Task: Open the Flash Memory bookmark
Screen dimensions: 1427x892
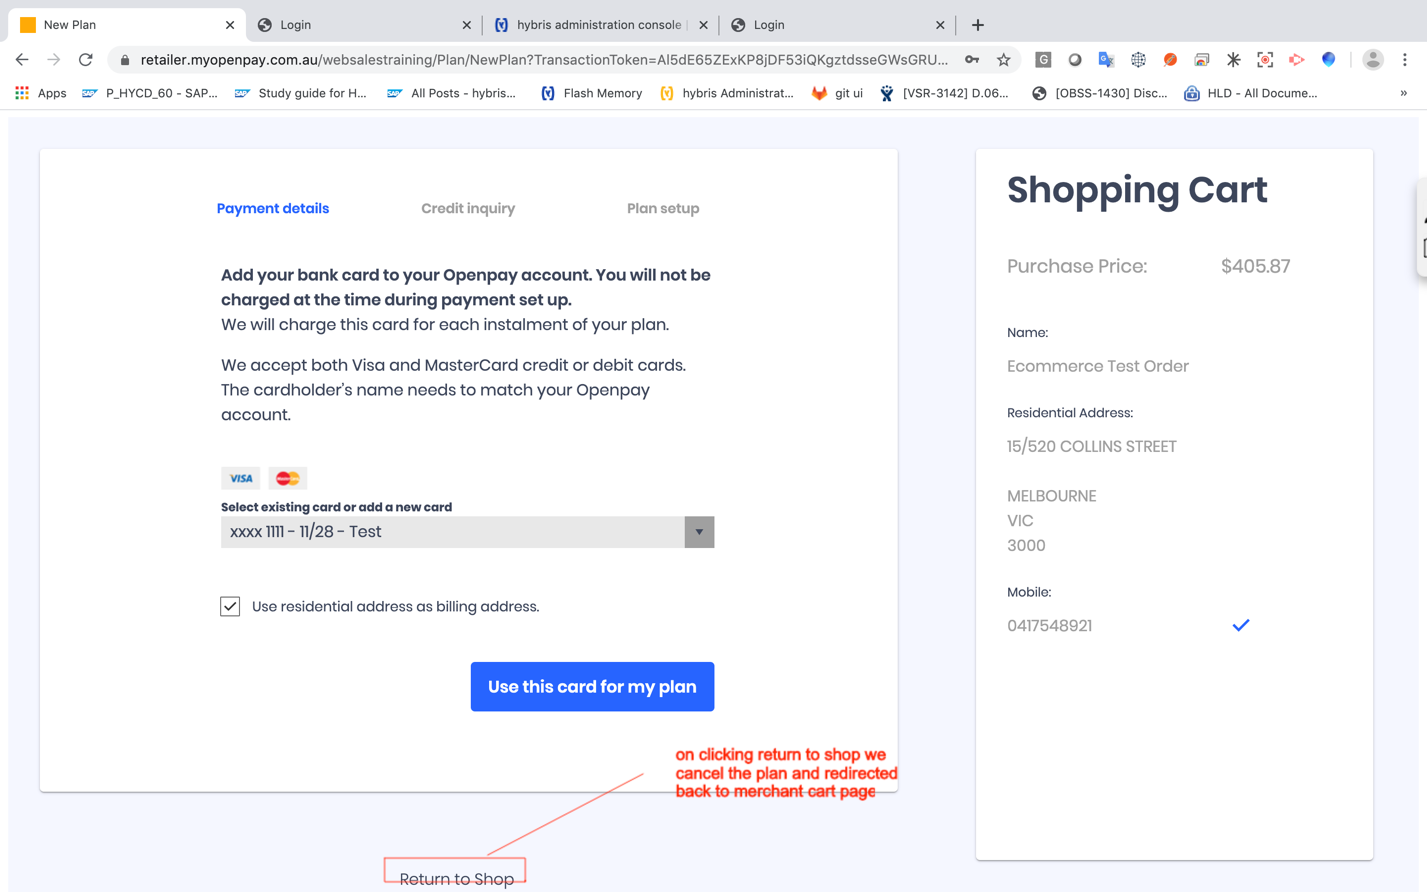Action: [x=591, y=93]
